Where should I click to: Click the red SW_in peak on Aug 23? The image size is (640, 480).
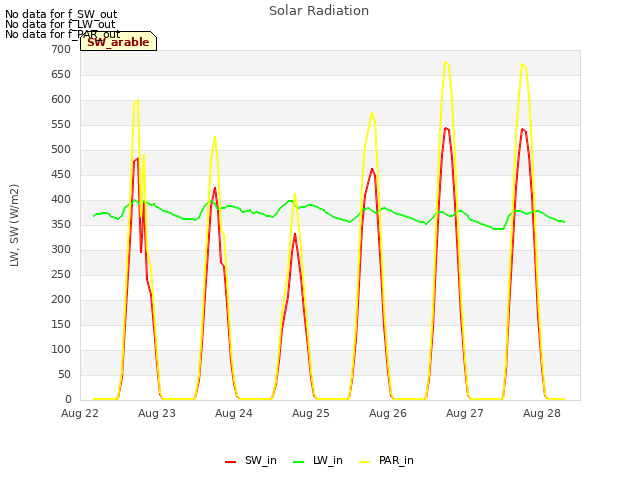pos(215,188)
